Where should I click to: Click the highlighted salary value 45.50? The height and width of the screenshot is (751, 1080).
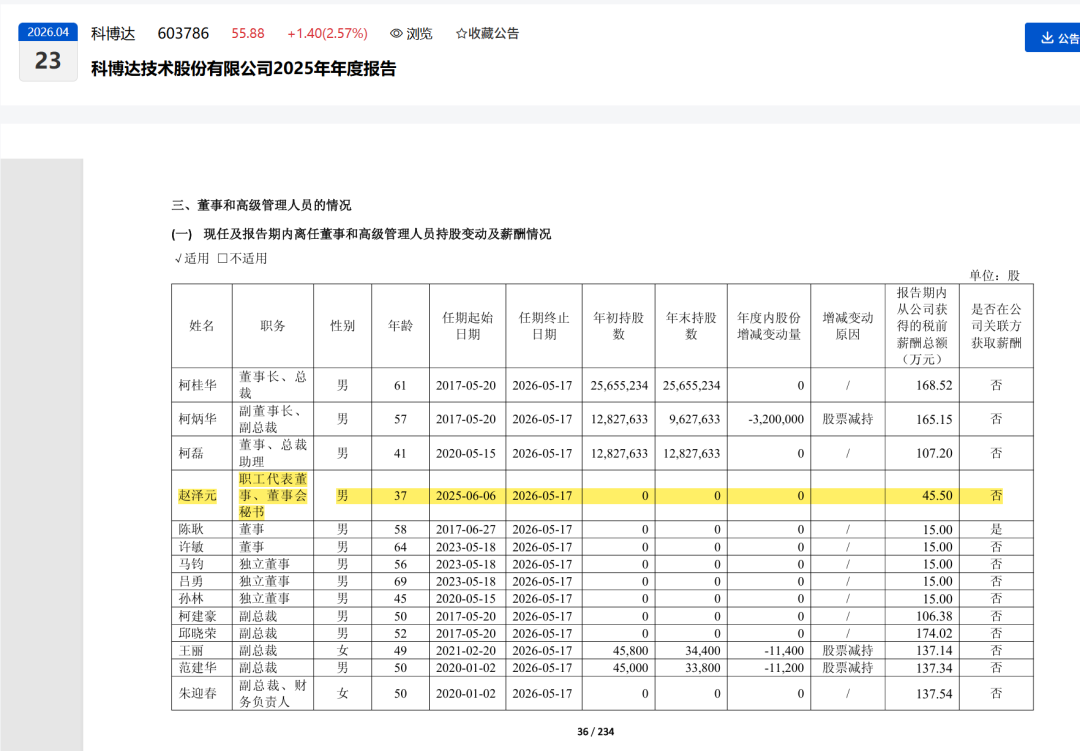(937, 495)
